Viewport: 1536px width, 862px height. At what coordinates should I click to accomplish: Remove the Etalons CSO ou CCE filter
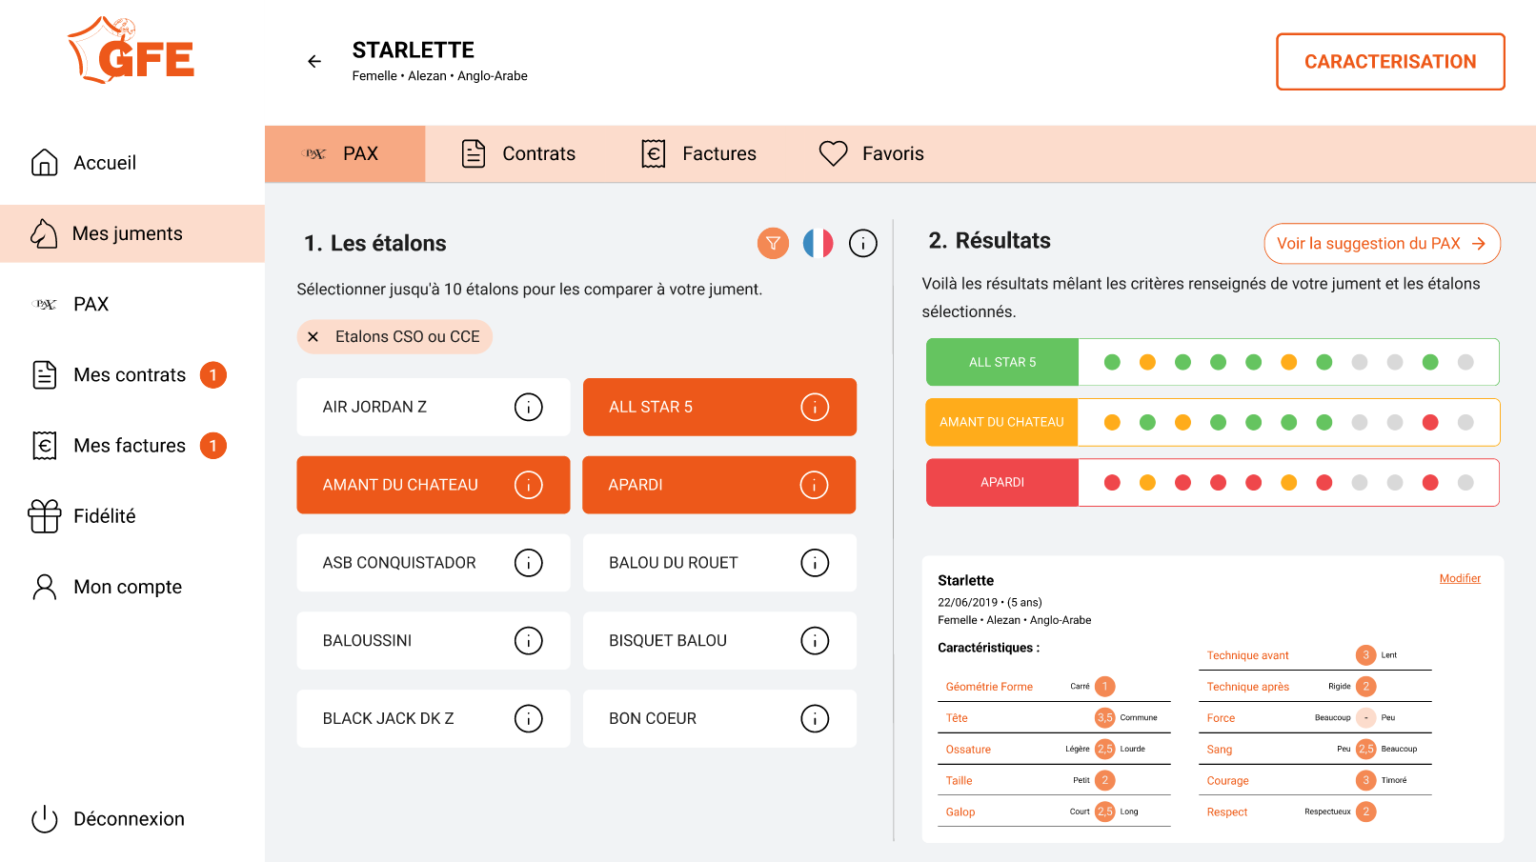[313, 337]
